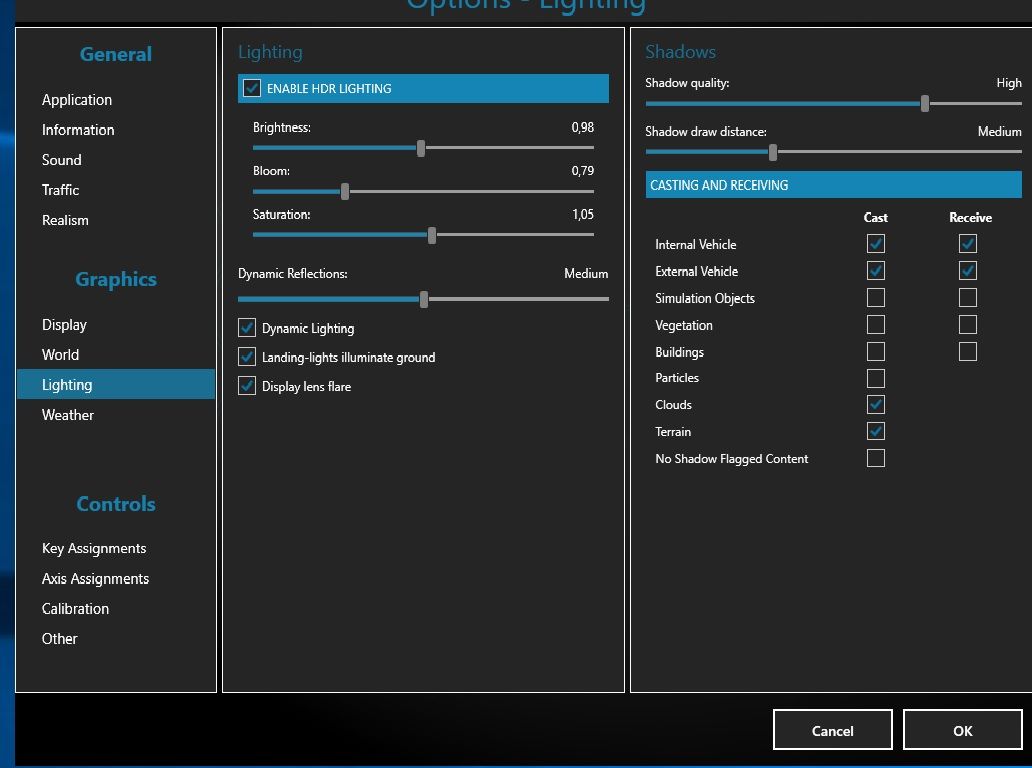Screen dimensions: 1032x768
Task: Switch to World graphics settings
Action: (x=61, y=355)
